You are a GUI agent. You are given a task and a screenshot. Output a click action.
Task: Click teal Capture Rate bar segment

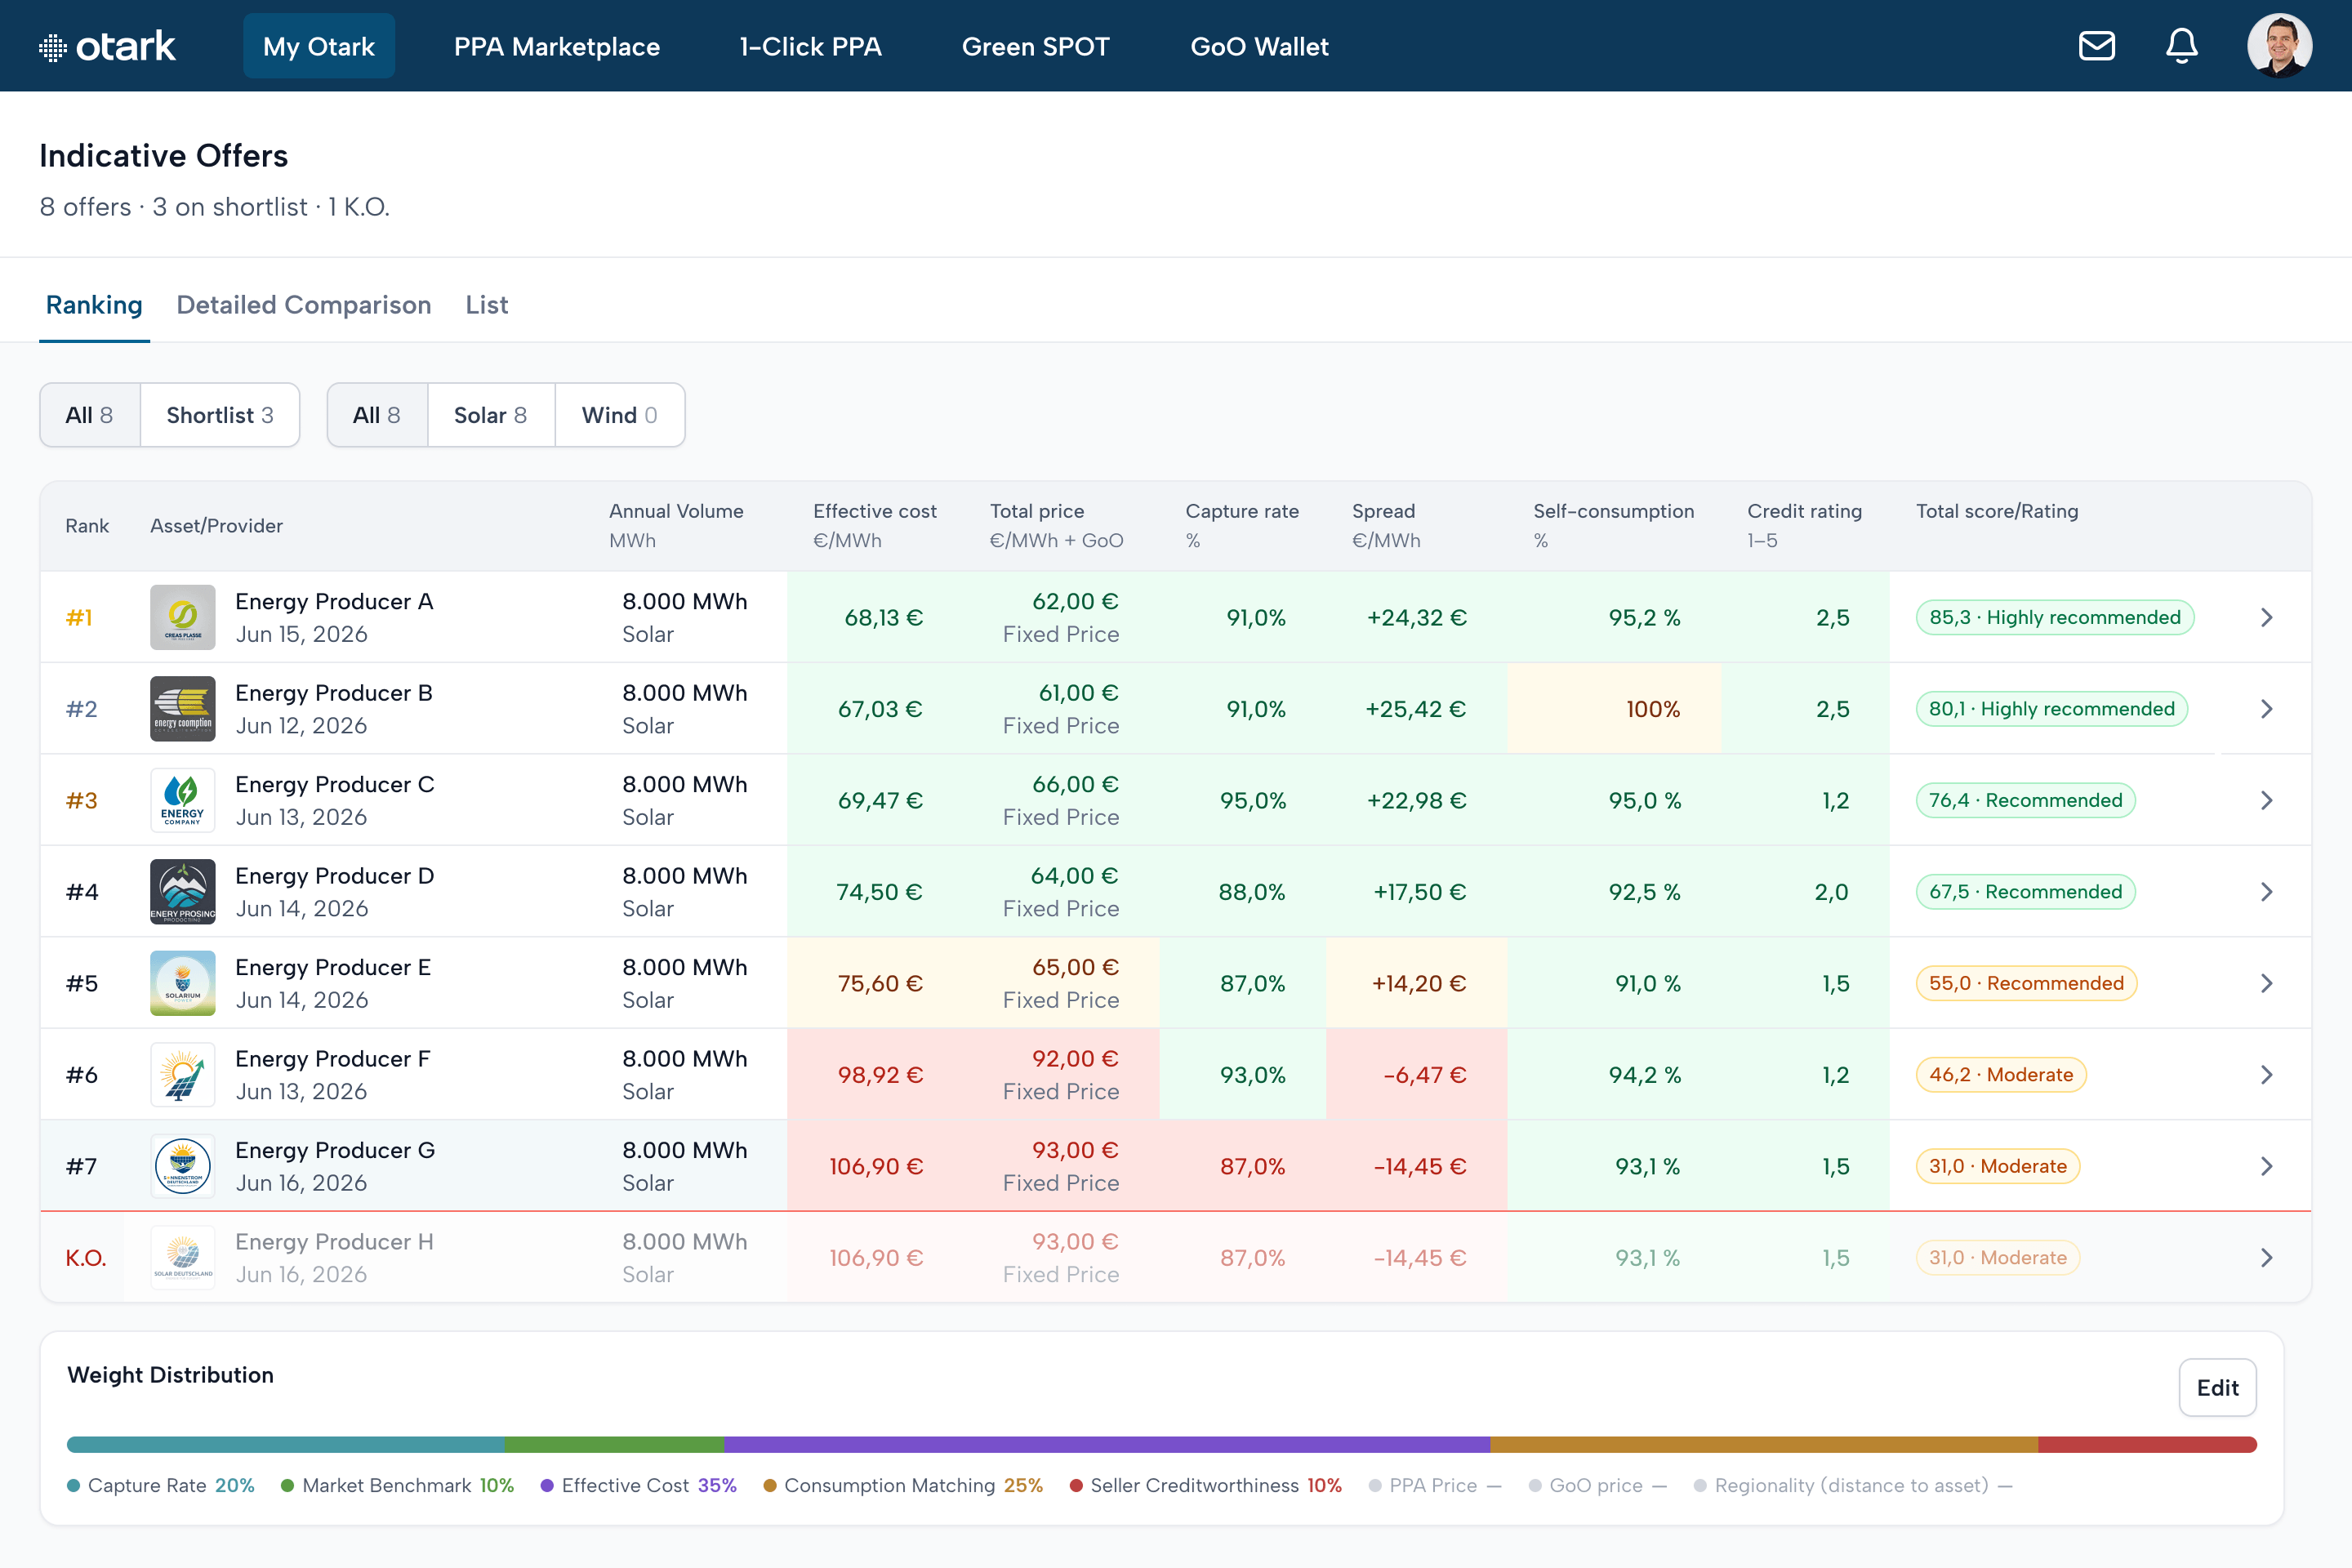[286, 1444]
